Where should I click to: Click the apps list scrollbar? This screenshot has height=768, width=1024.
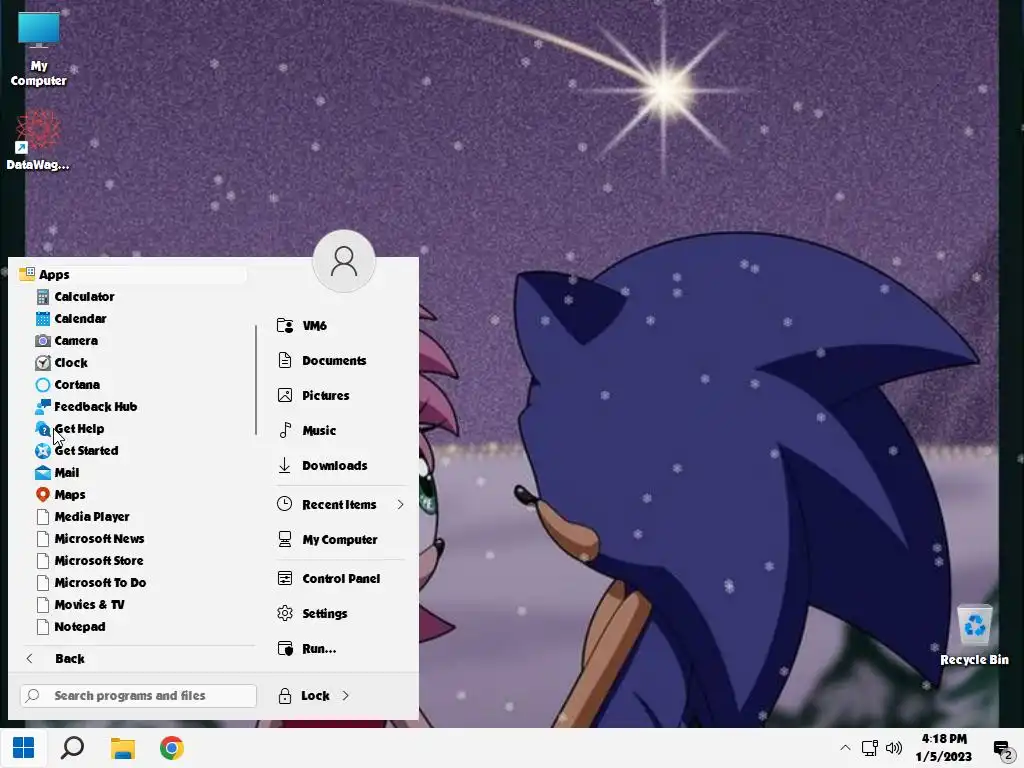(256, 379)
